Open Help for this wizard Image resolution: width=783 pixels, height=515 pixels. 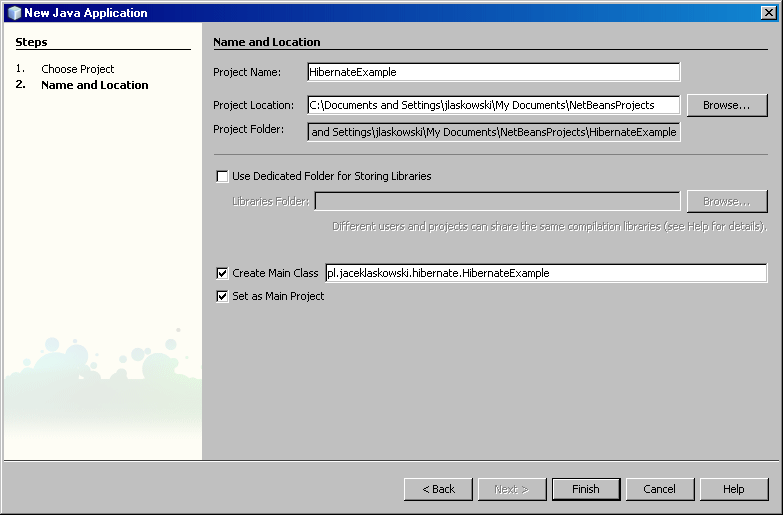(x=734, y=489)
